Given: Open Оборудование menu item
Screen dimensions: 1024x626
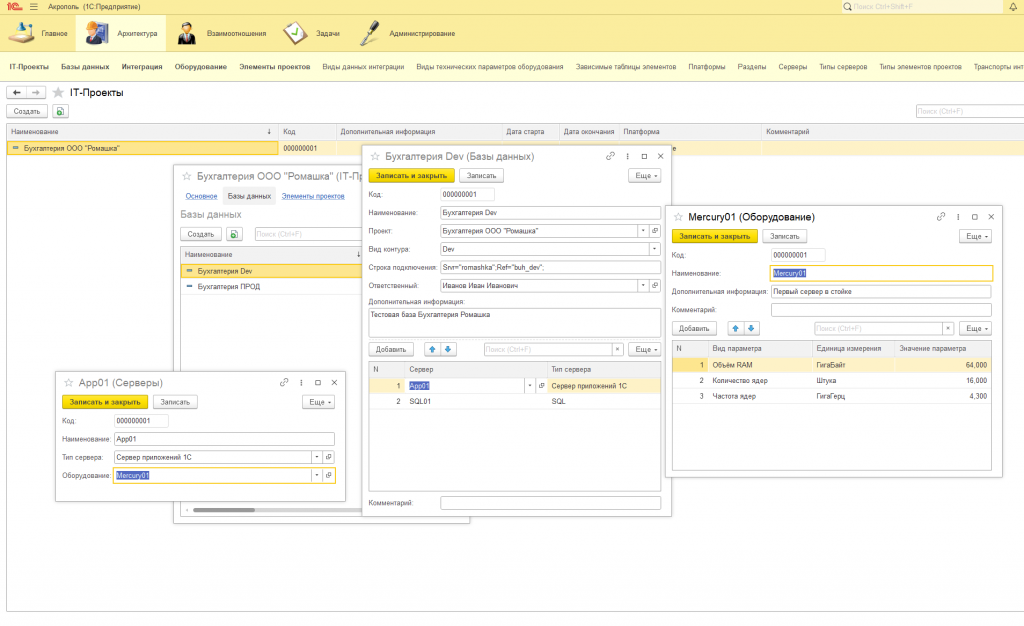Looking at the screenshot, I should pyautogui.click(x=200, y=67).
